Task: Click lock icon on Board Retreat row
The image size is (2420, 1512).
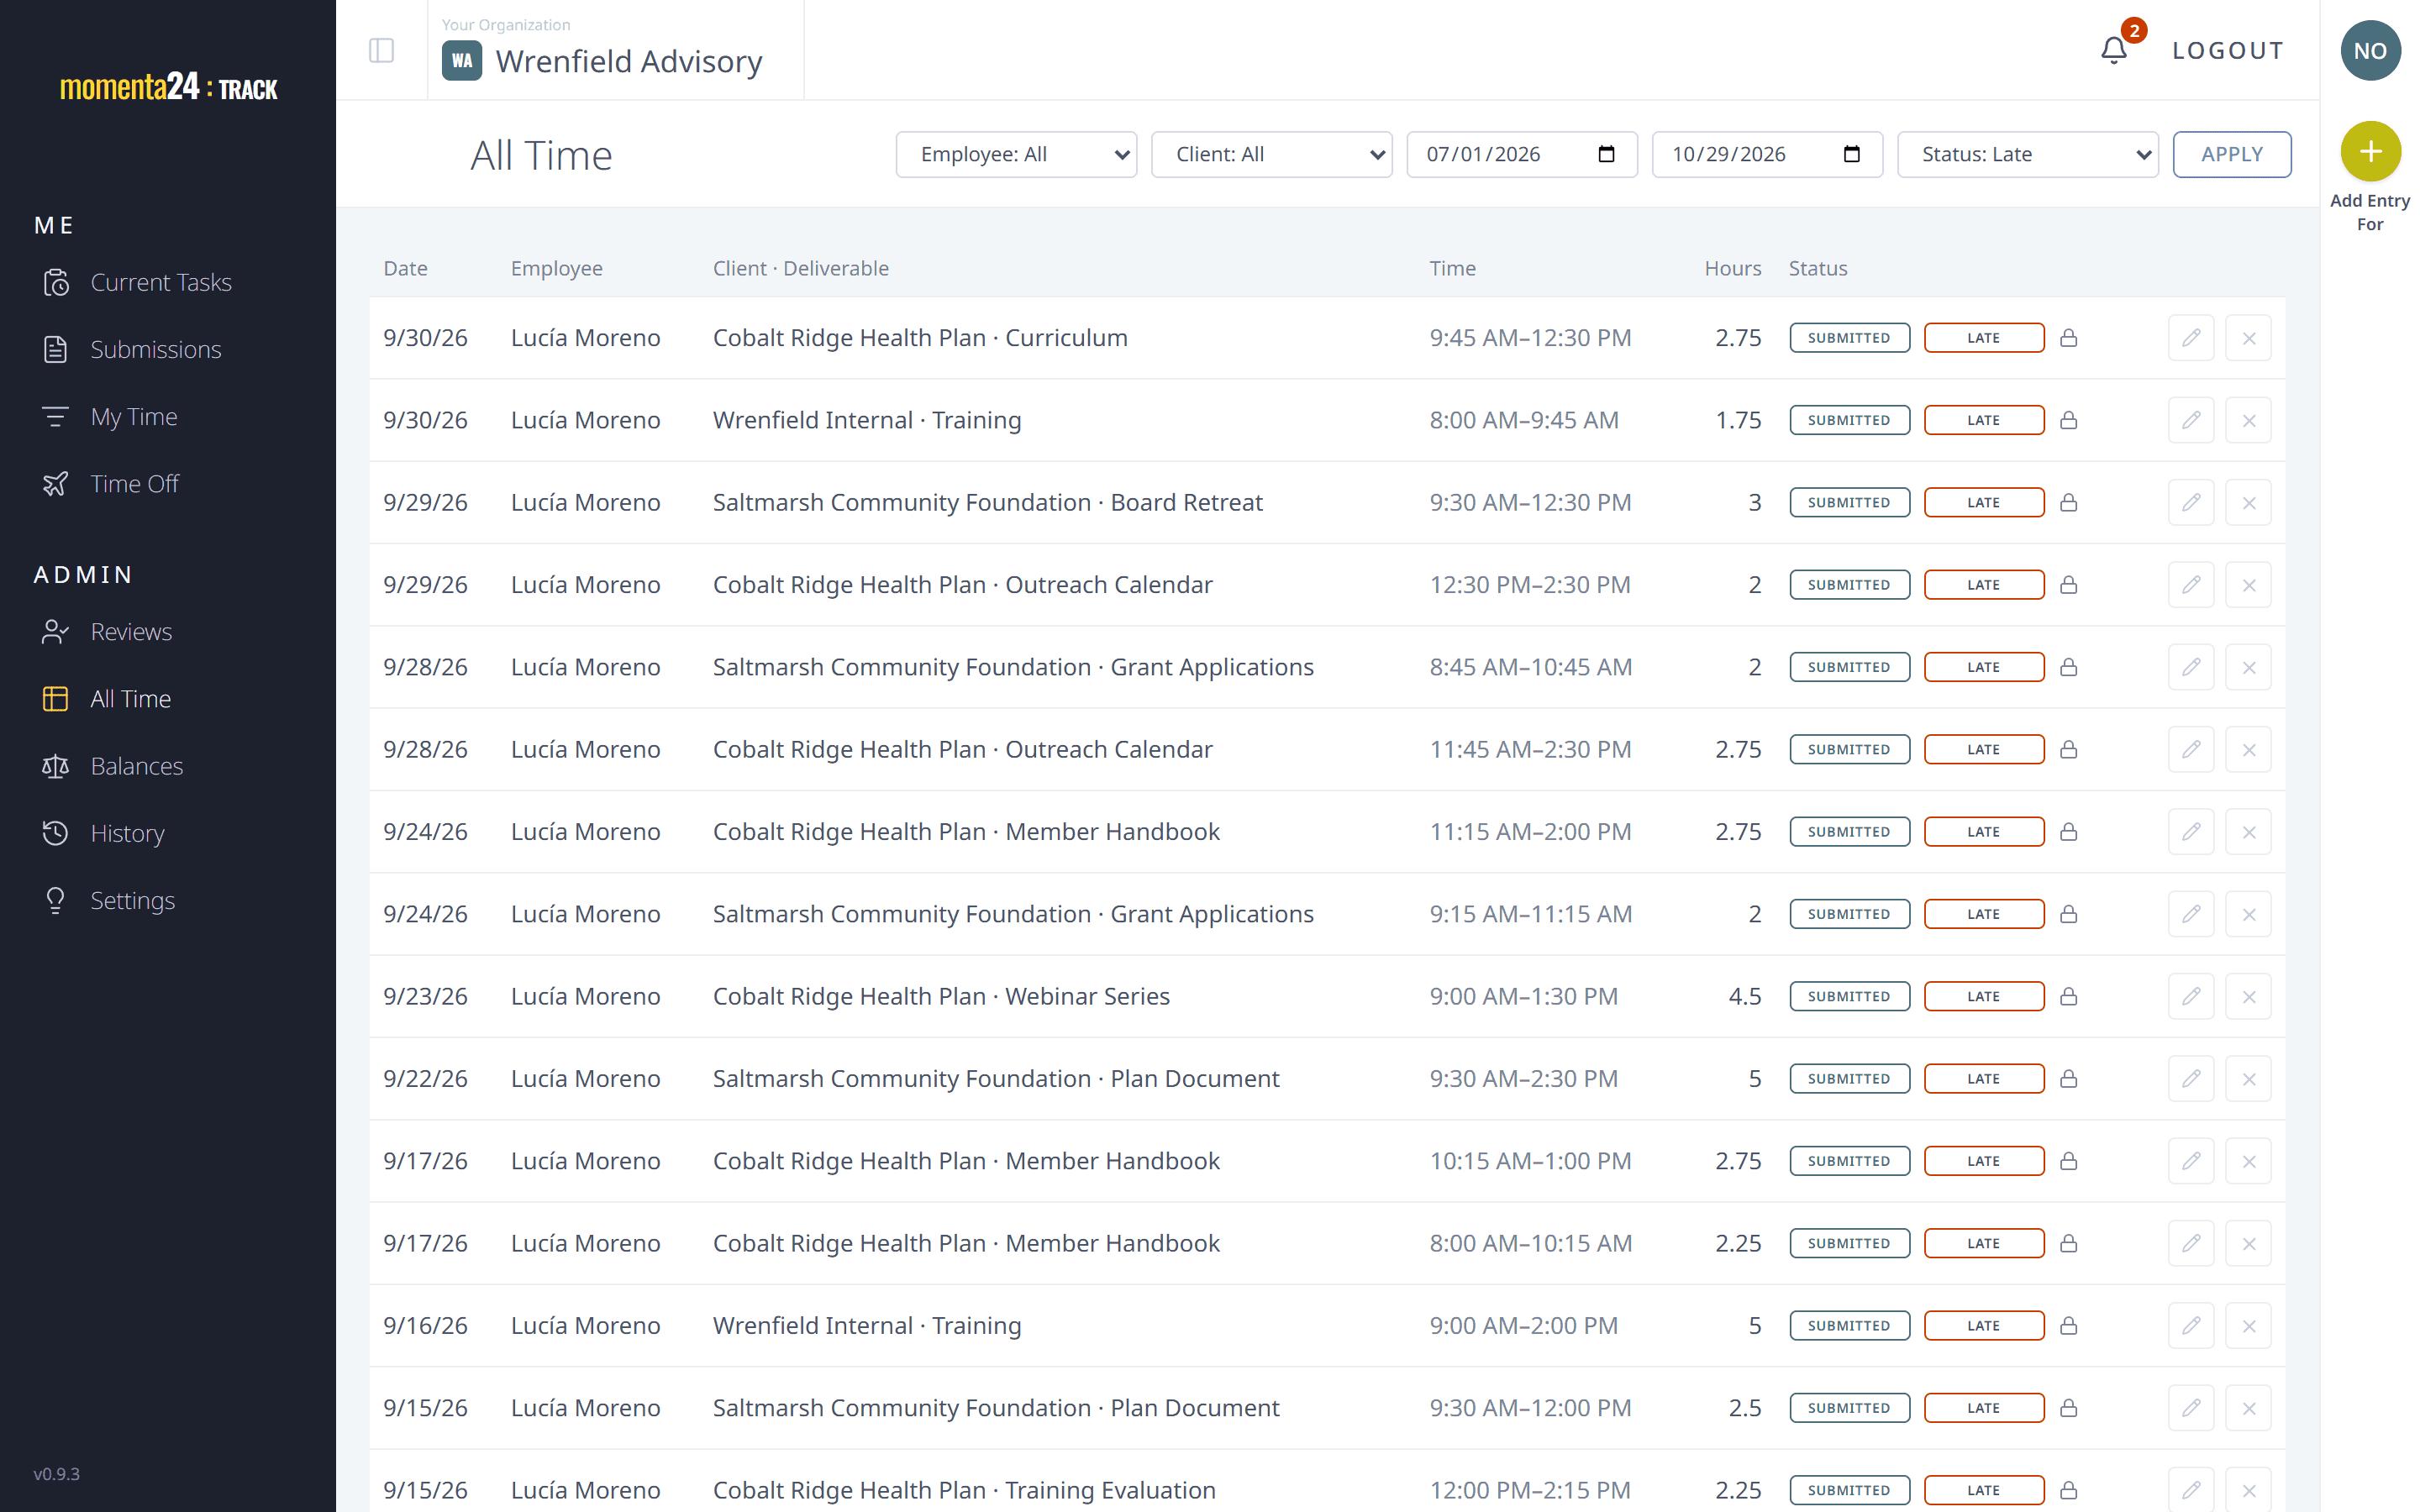Action: [x=2068, y=502]
